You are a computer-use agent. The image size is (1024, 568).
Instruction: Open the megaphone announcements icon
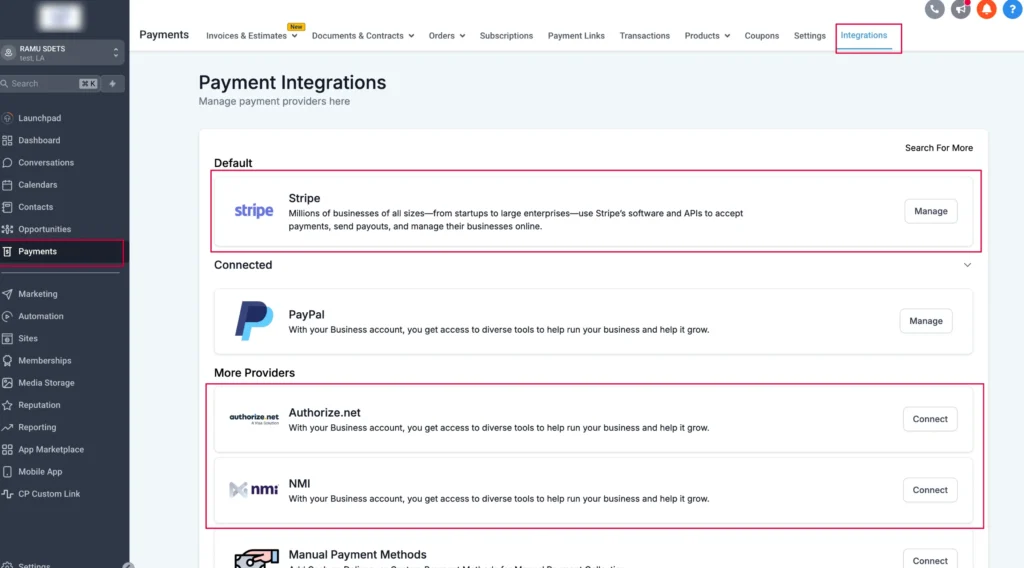(961, 9)
